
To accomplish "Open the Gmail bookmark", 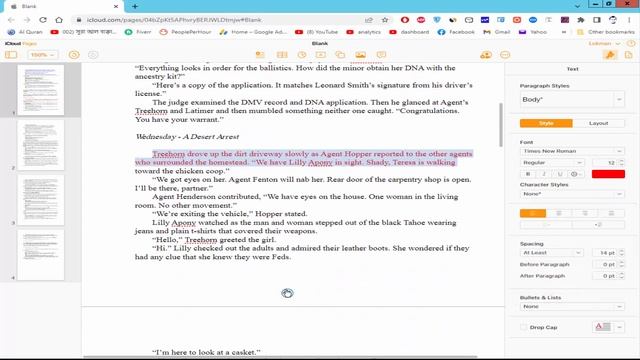I will pos(497,32).
